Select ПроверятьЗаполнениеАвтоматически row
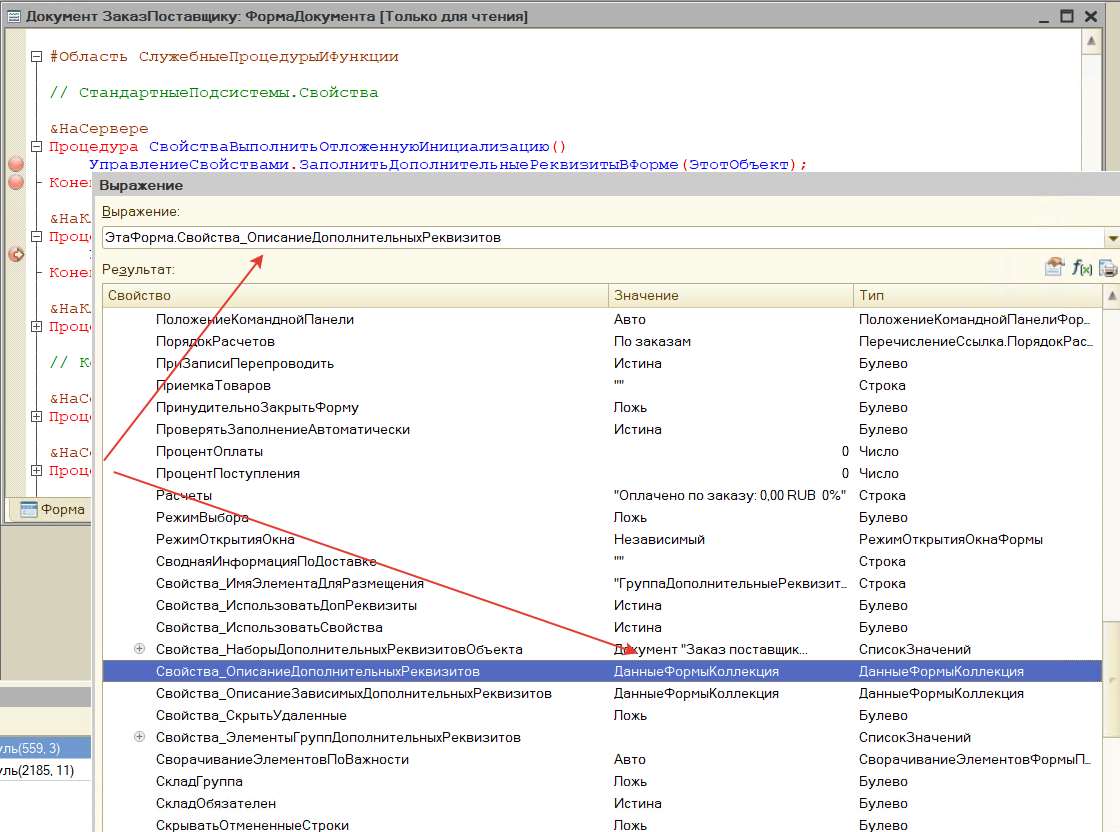The width and height of the screenshot is (1120, 832). point(602,429)
